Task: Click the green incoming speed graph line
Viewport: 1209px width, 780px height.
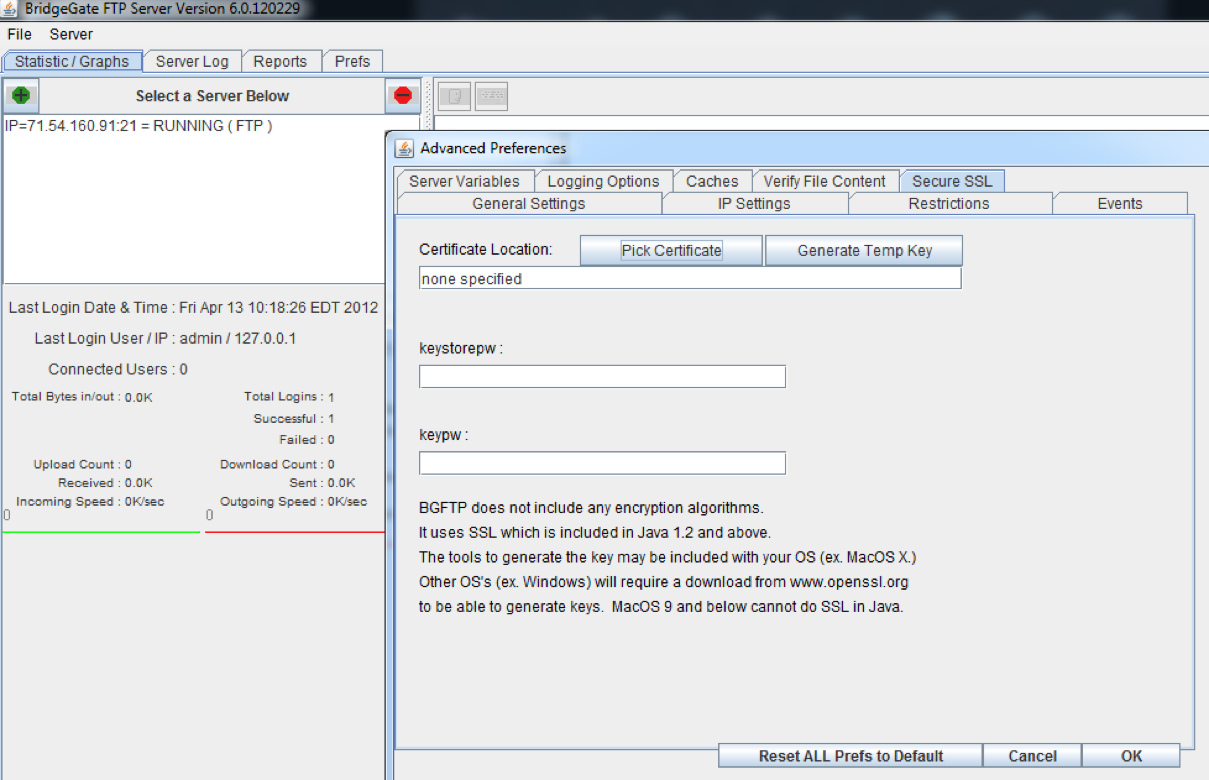Action: 101,532
